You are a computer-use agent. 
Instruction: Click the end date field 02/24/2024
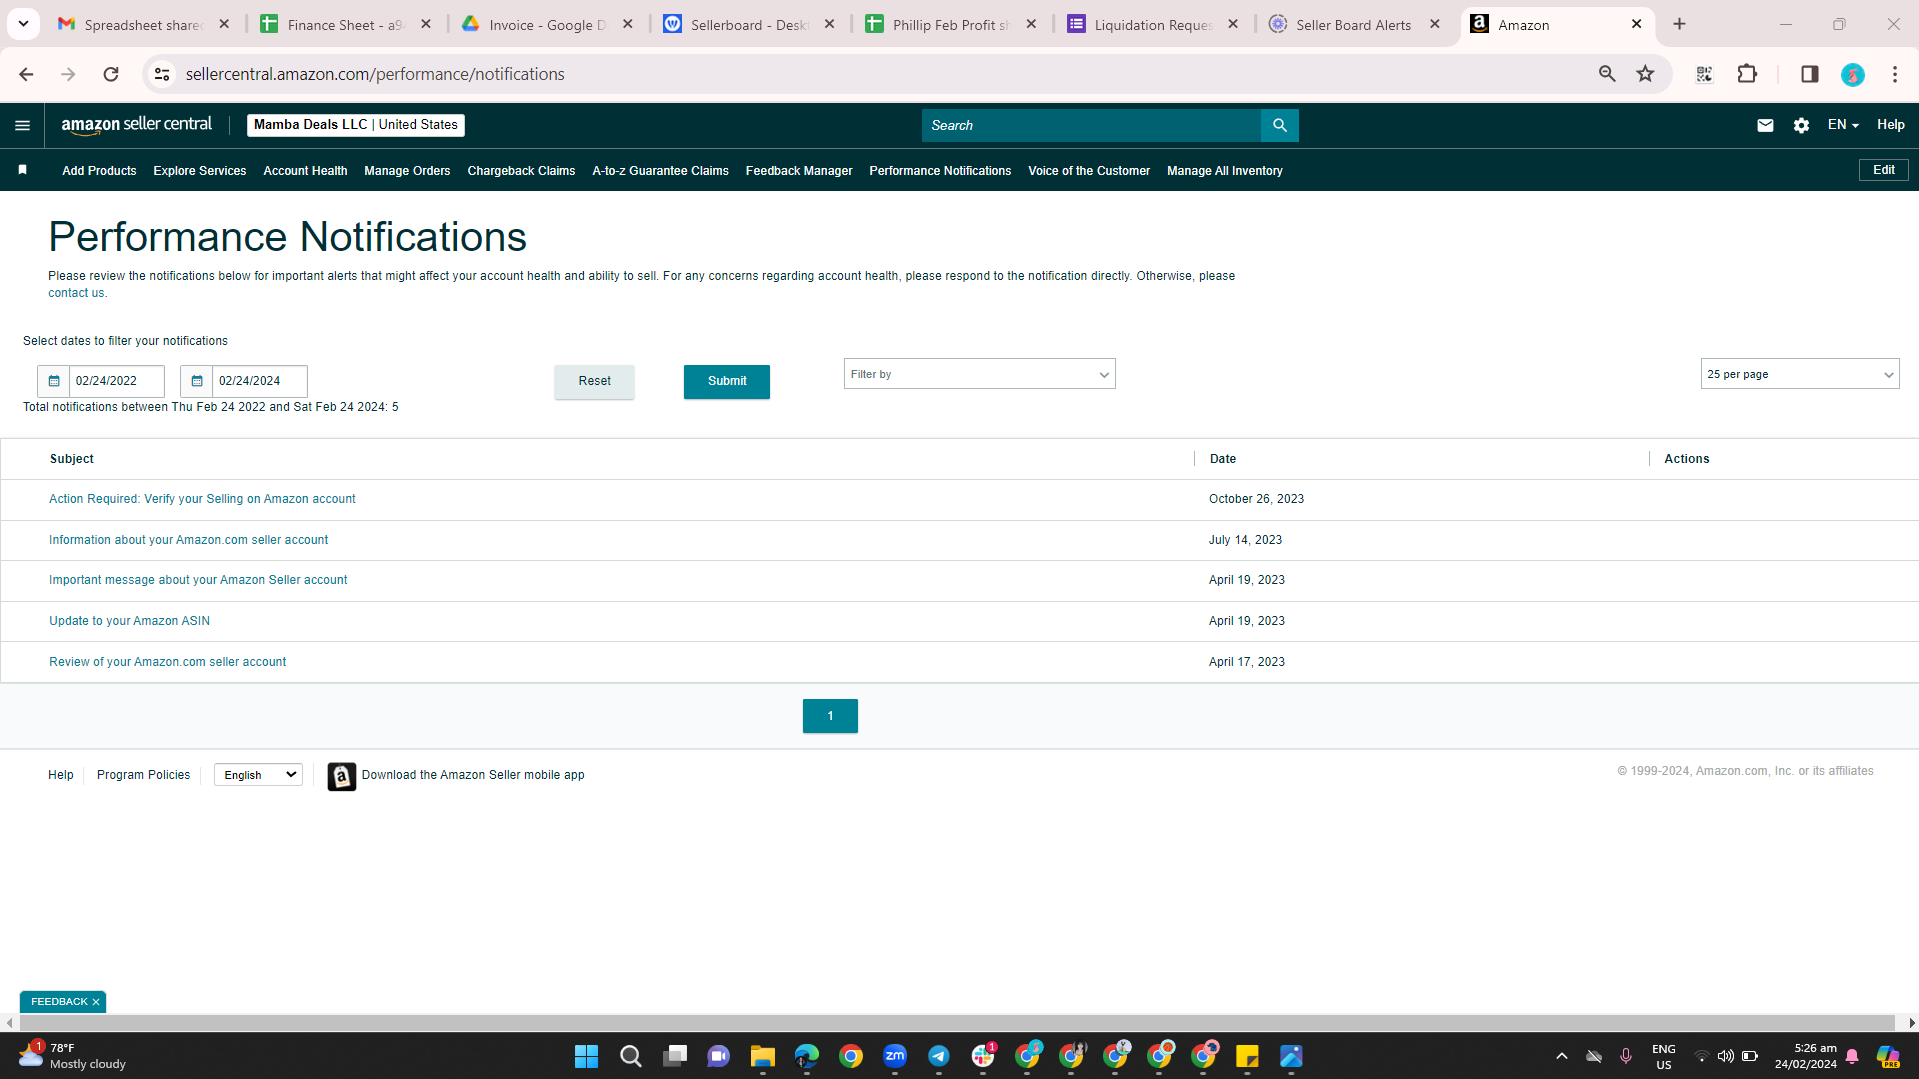pos(259,381)
